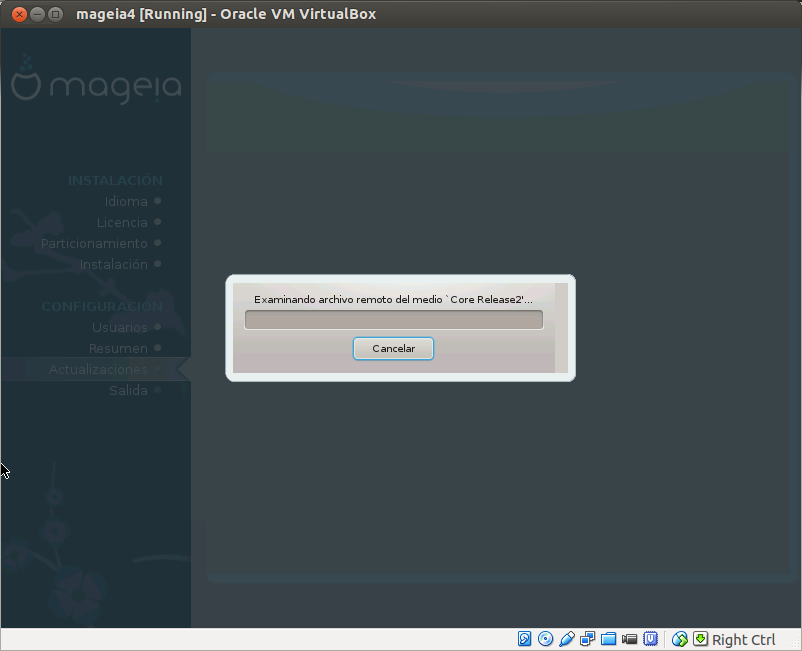The width and height of the screenshot is (802, 651).
Task: Click the keyboard capture arrow icon
Action: click(x=700, y=638)
